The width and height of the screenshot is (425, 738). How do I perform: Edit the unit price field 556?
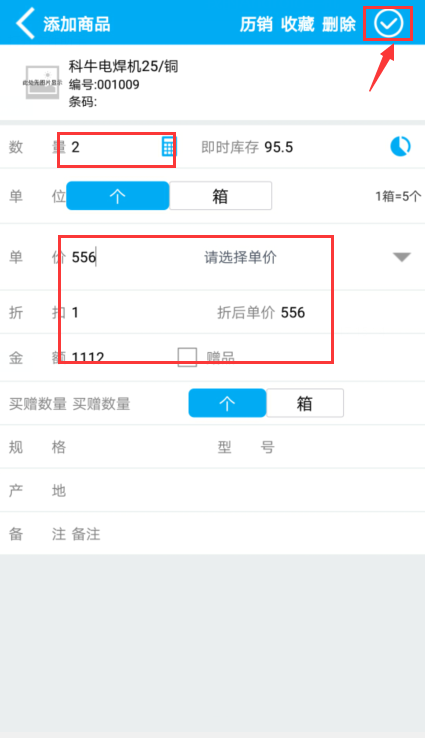(132, 257)
